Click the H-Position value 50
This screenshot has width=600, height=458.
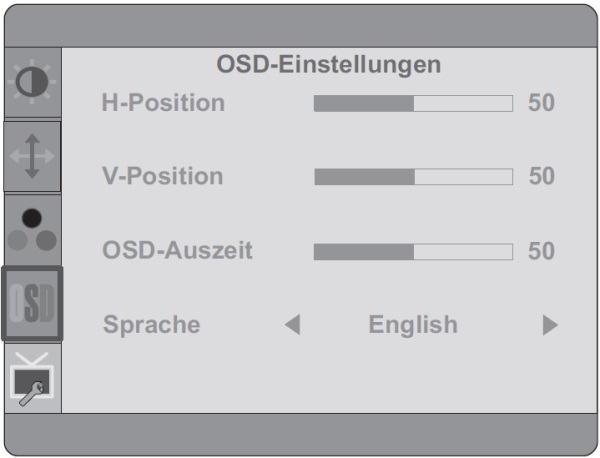tap(541, 103)
